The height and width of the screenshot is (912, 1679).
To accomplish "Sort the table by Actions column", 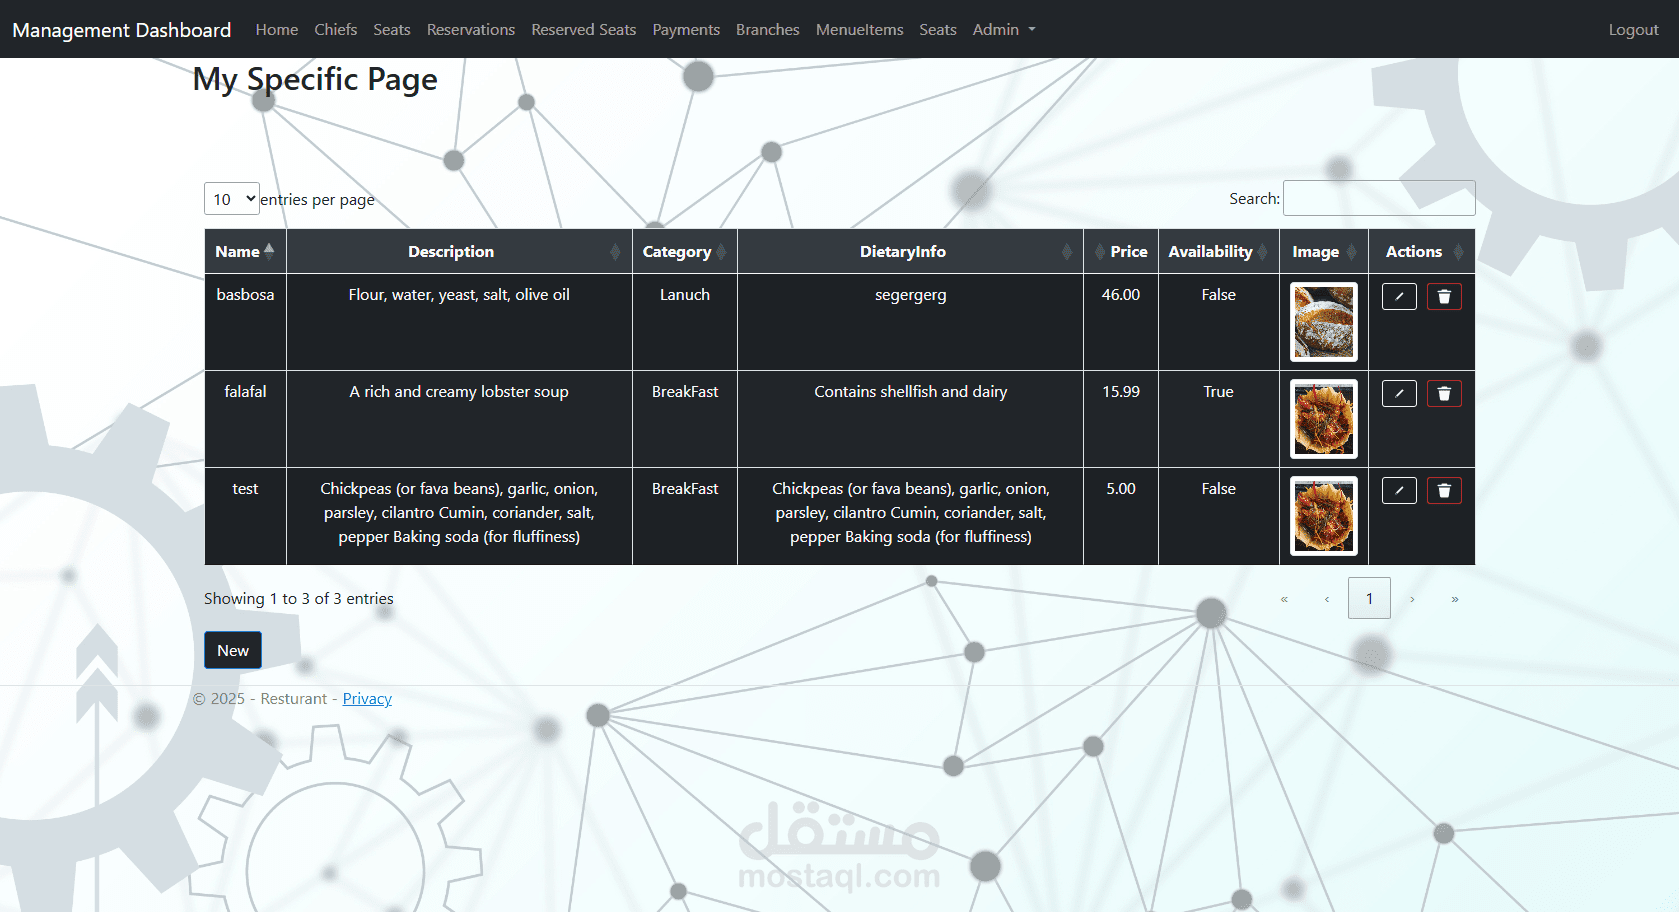I will tap(1422, 252).
